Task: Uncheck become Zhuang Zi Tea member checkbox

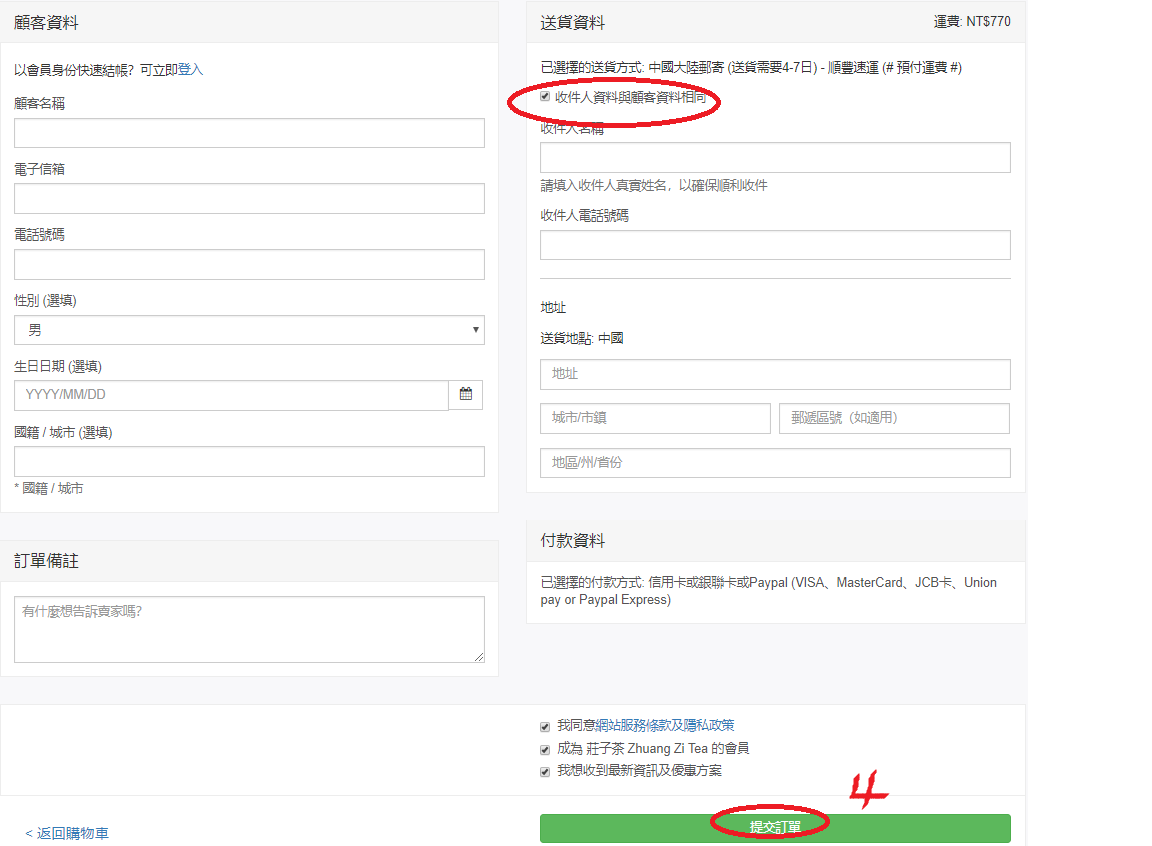Action: point(545,749)
